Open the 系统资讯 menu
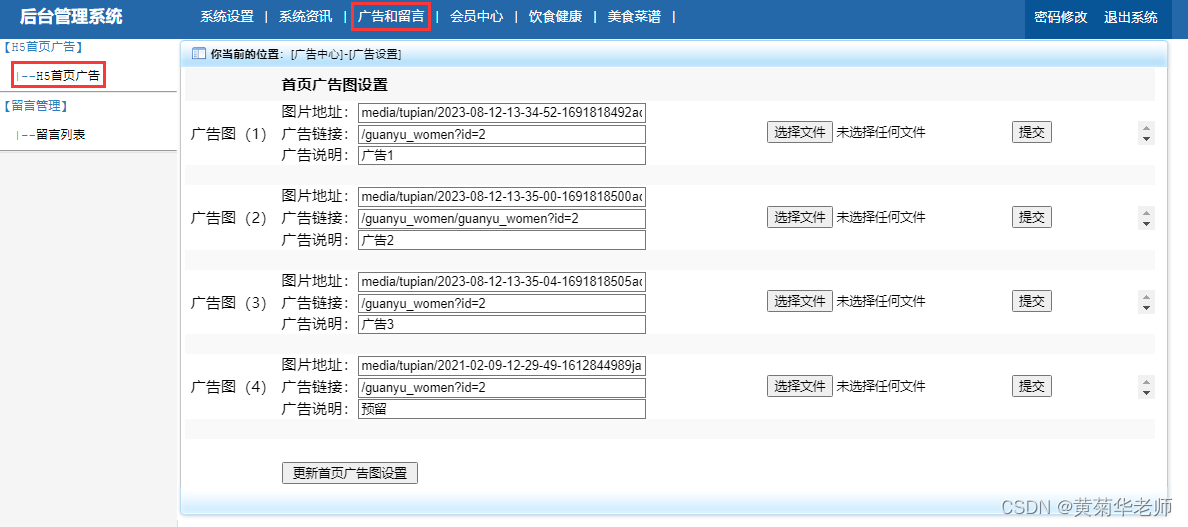This screenshot has height=527, width=1188. click(x=305, y=17)
